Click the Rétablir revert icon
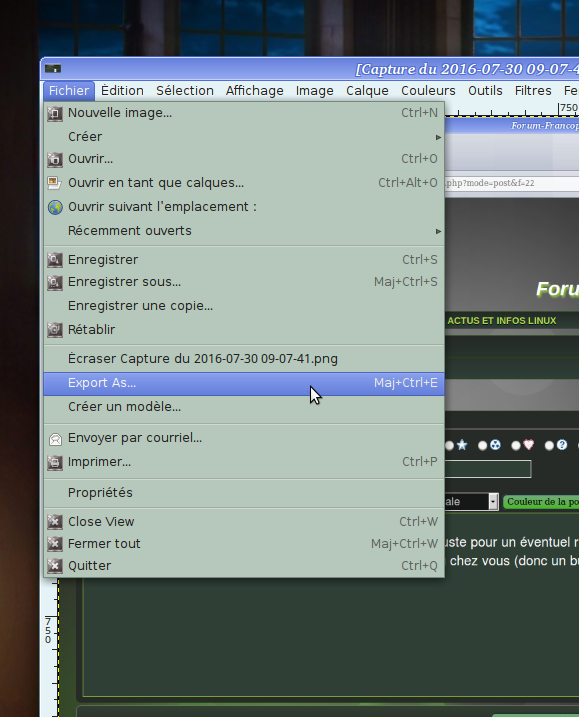Viewport: 579px width, 717px height. coord(55,330)
